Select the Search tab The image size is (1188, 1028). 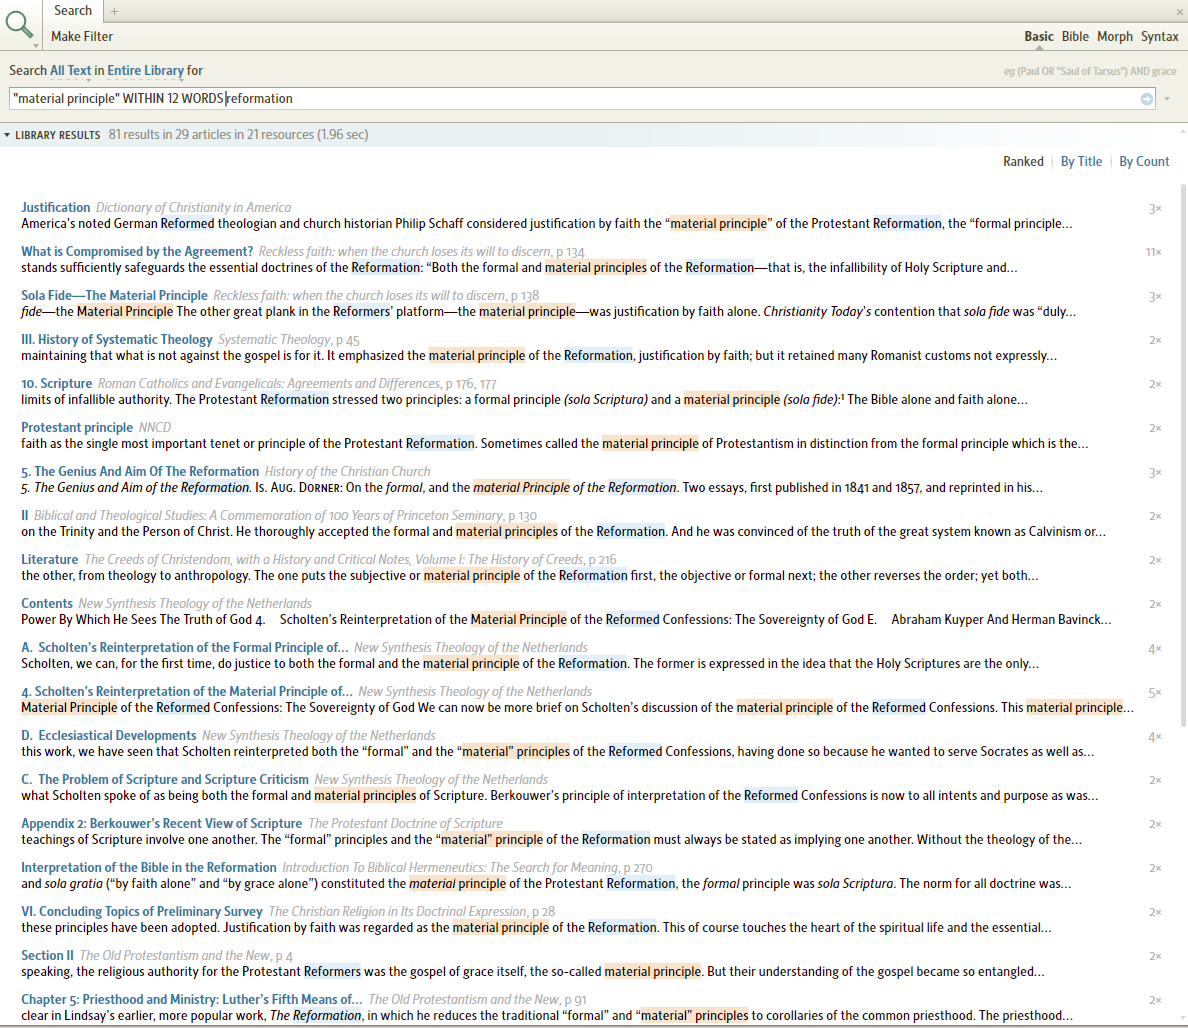73,11
